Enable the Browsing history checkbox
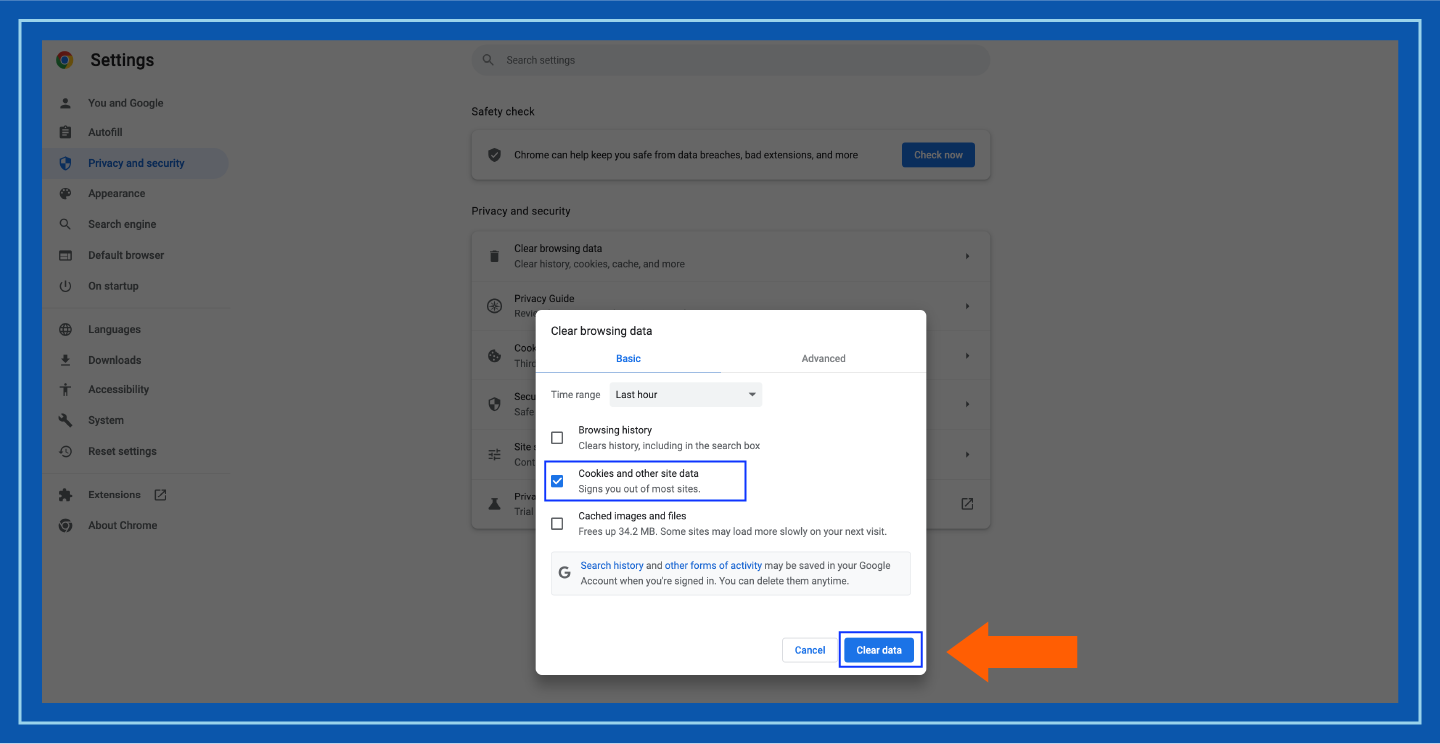Screen dimensions: 1440x744 [x=557, y=437]
